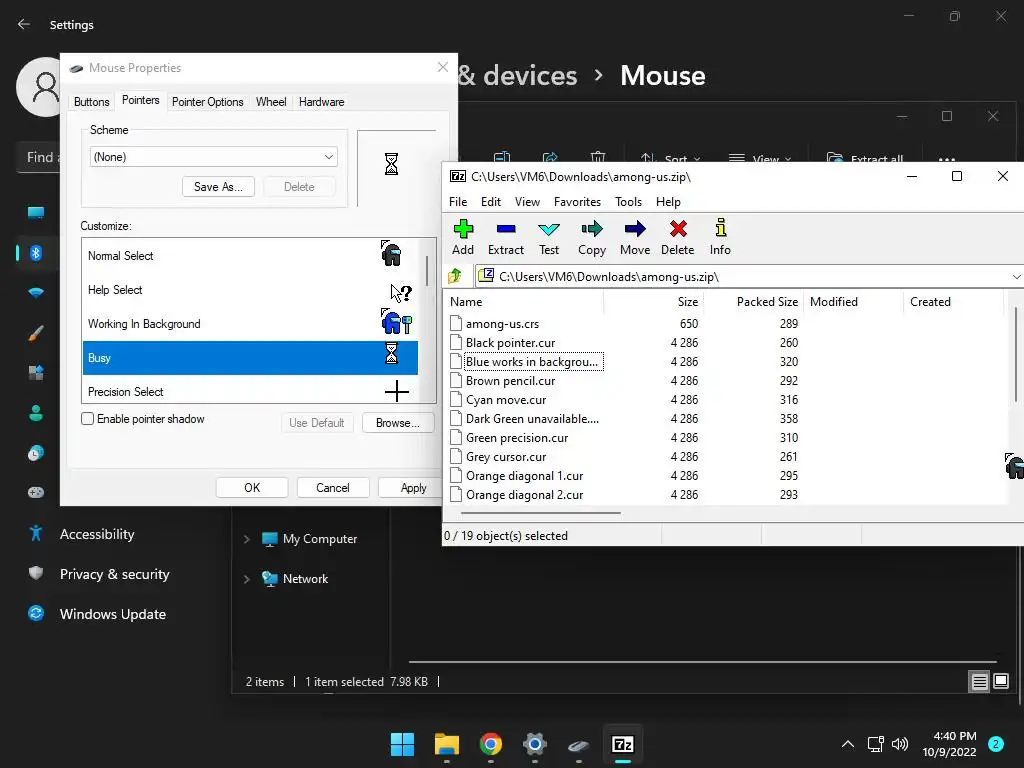Open Start menu from the taskbar

[x=402, y=744]
